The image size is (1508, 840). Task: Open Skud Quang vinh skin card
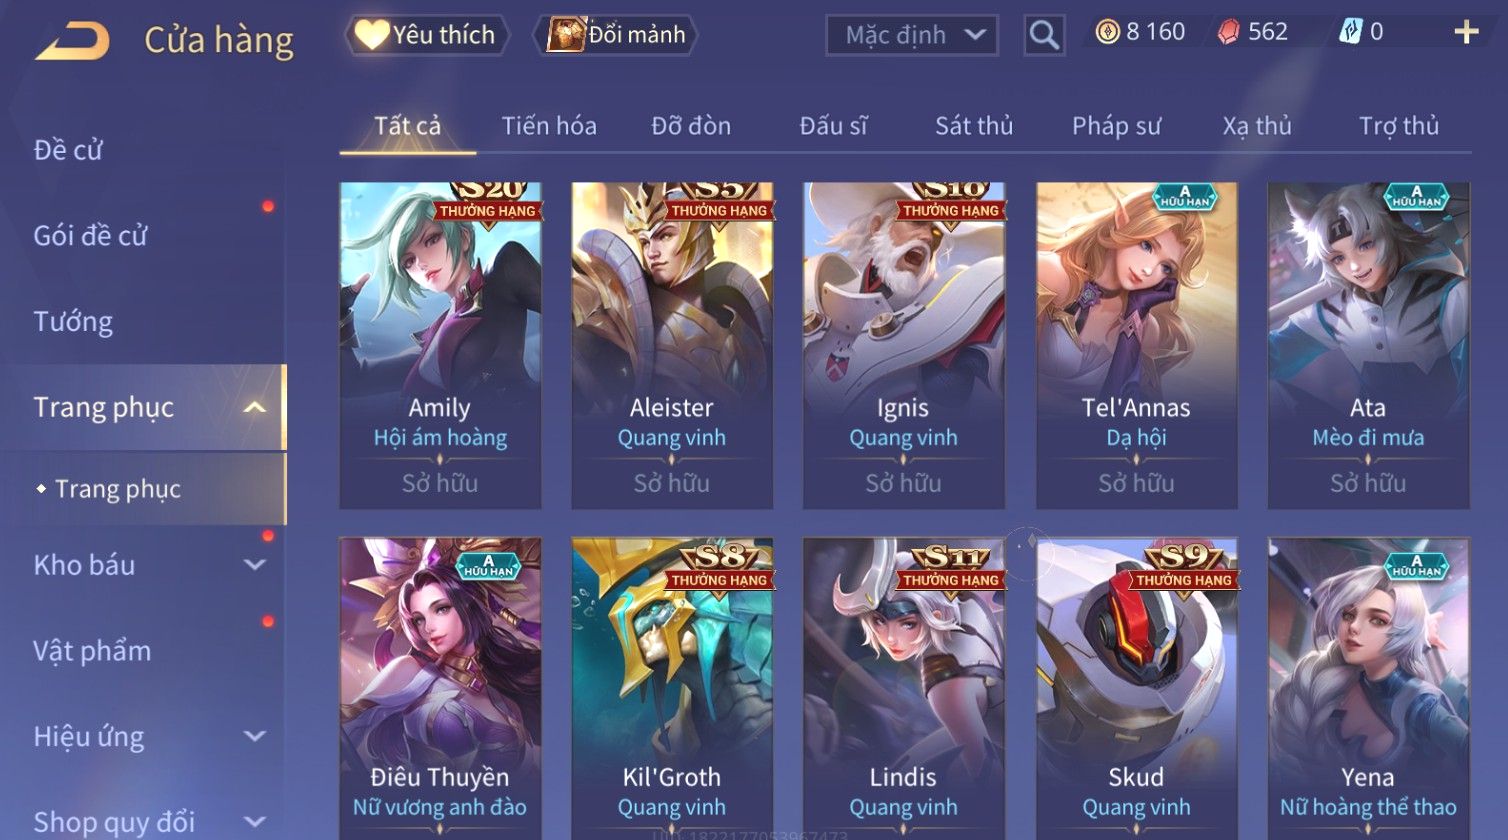(1136, 688)
